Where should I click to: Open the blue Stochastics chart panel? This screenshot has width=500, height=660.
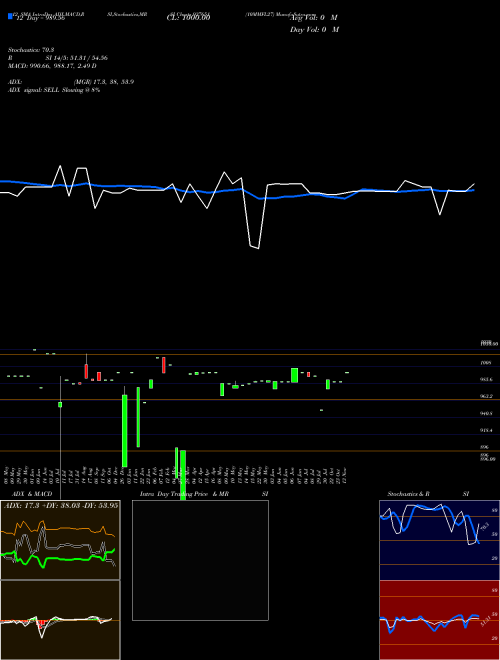pyautogui.click(x=439, y=540)
